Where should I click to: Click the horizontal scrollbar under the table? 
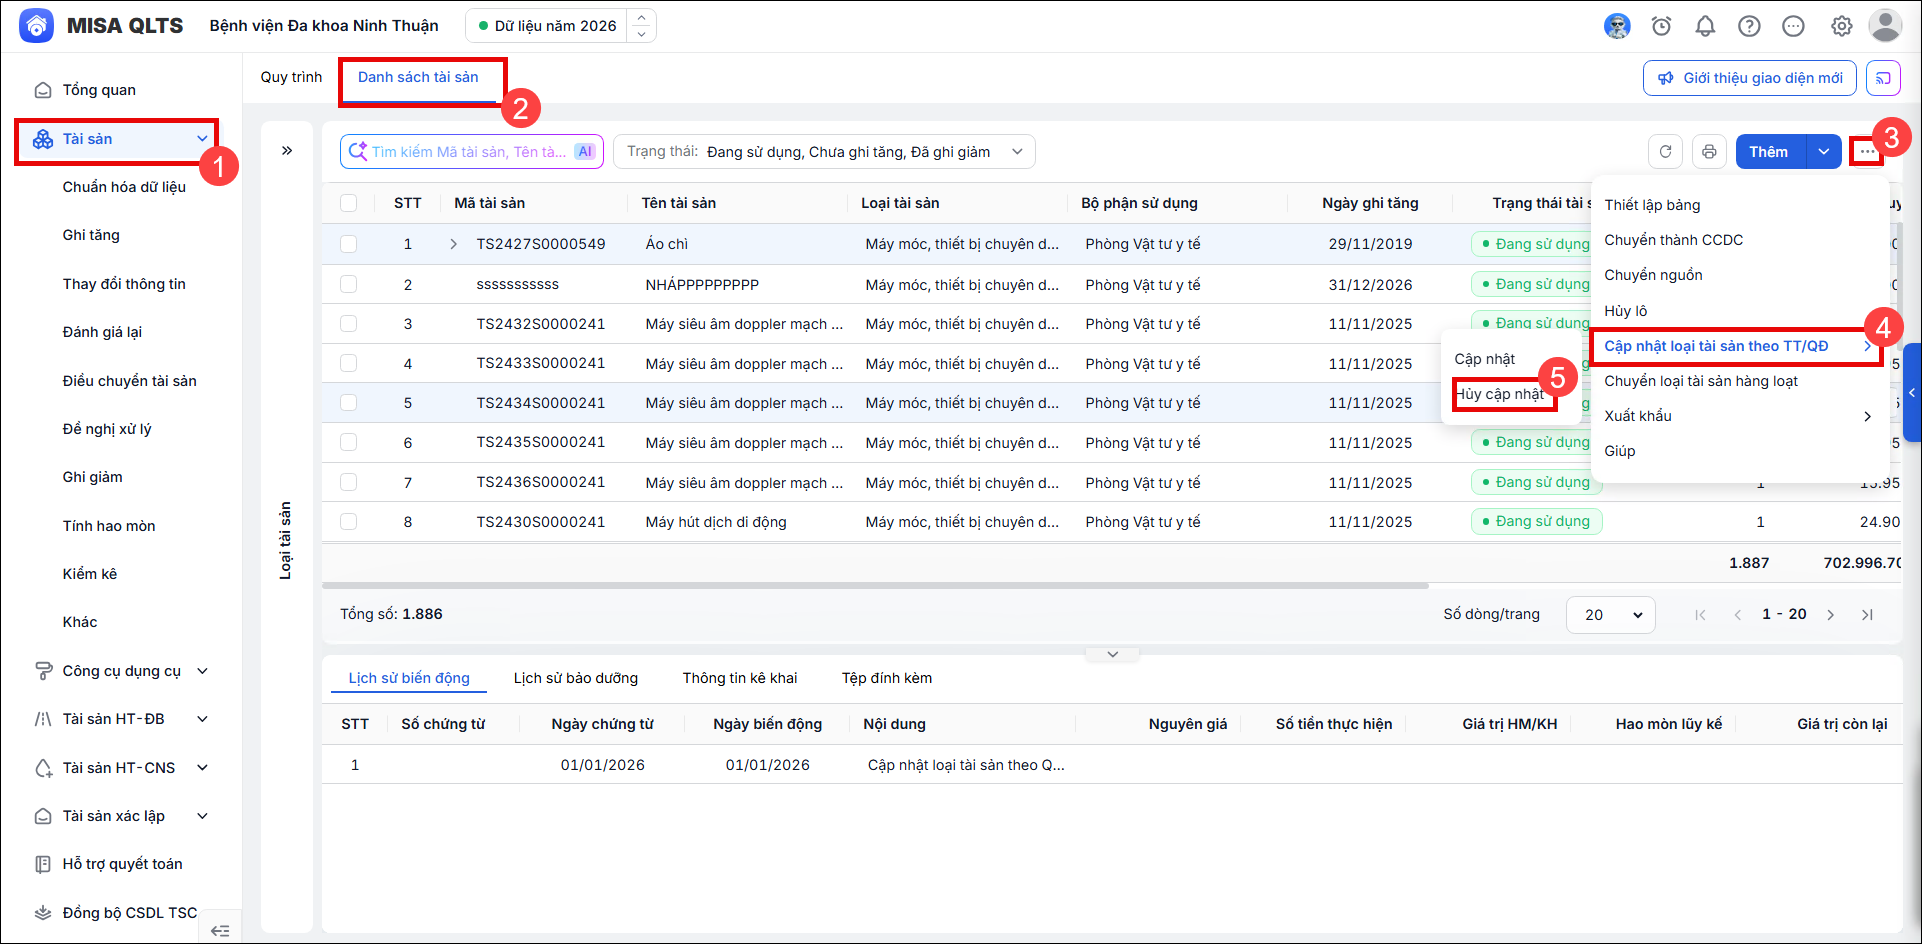pos(875,586)
